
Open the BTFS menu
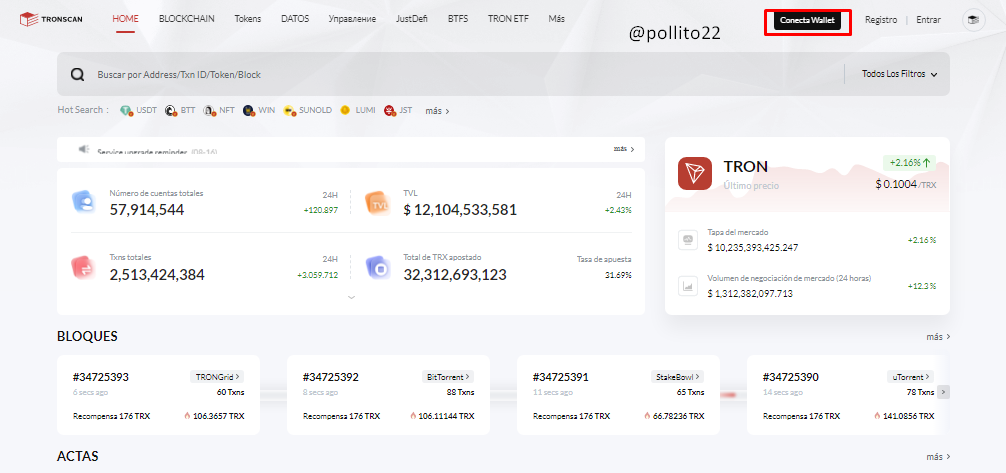click(458, 19)
